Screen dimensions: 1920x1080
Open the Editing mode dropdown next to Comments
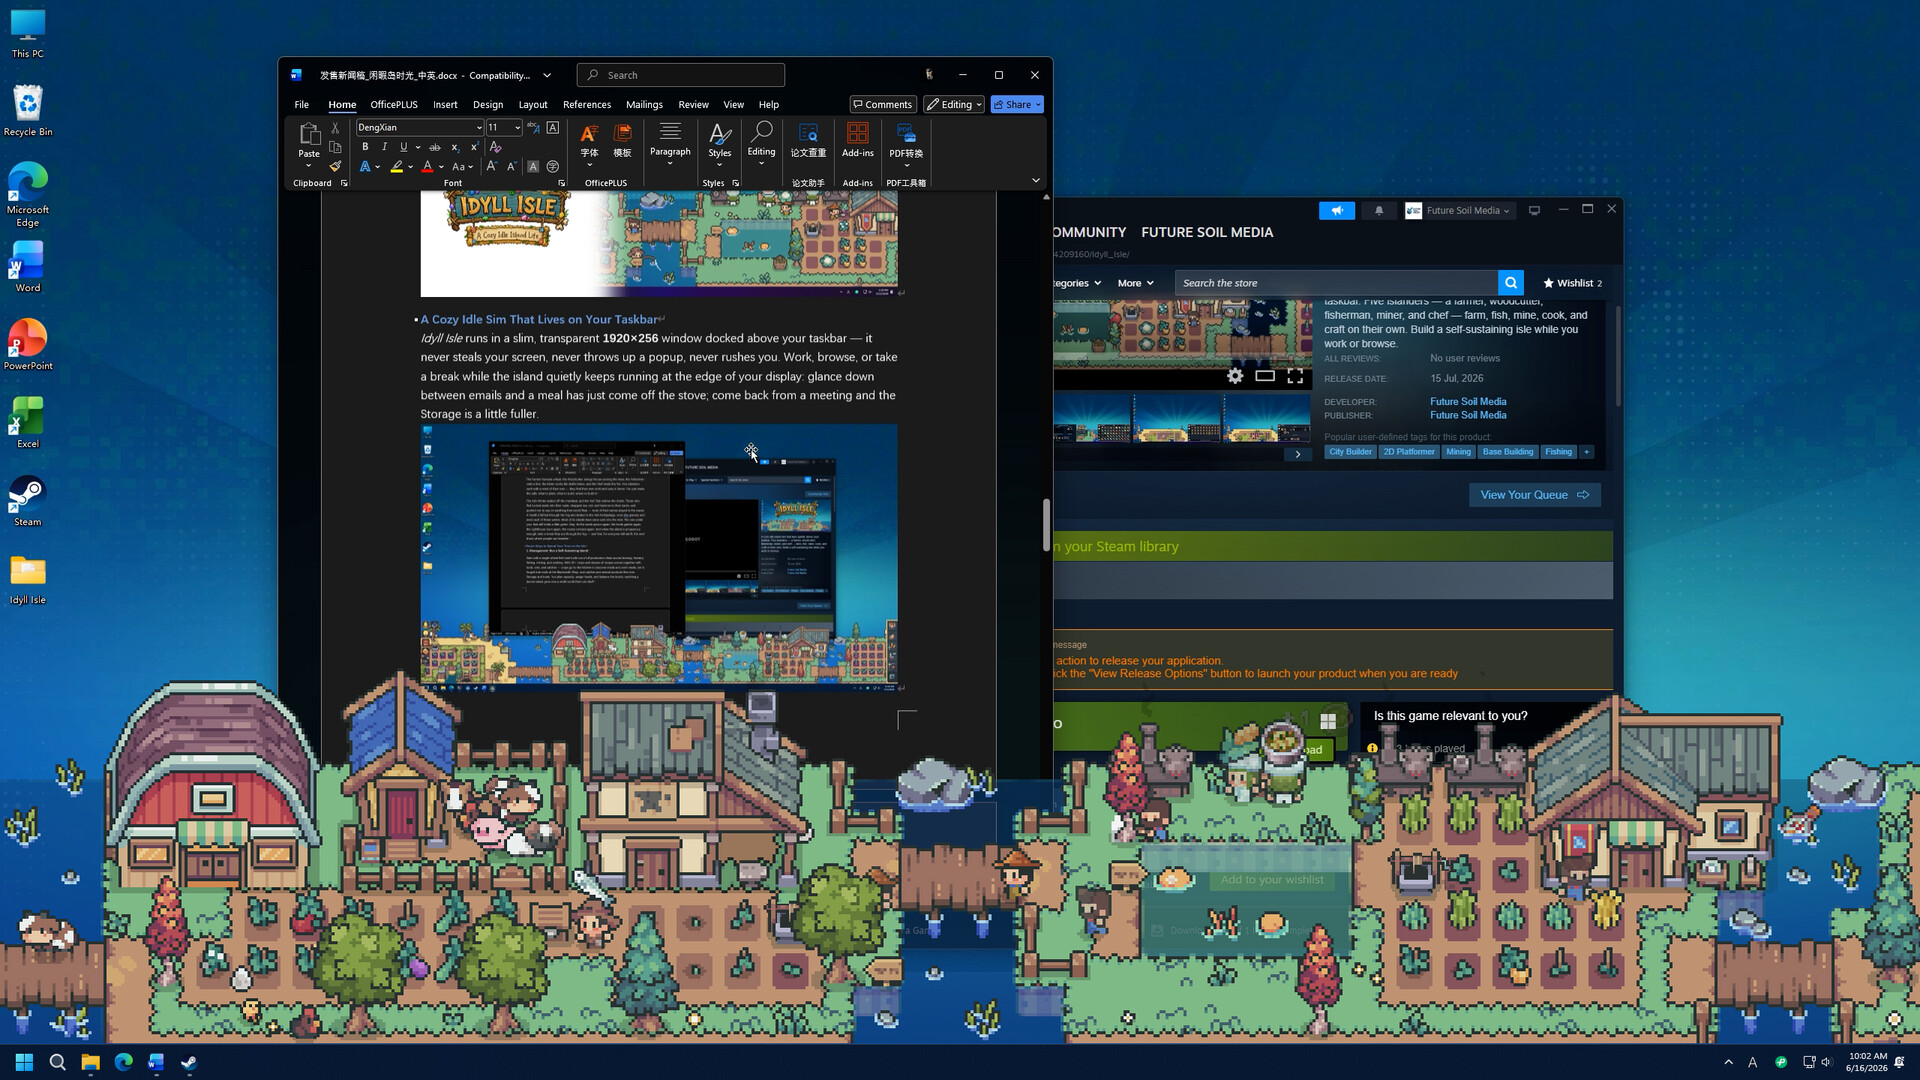(954, 104)
